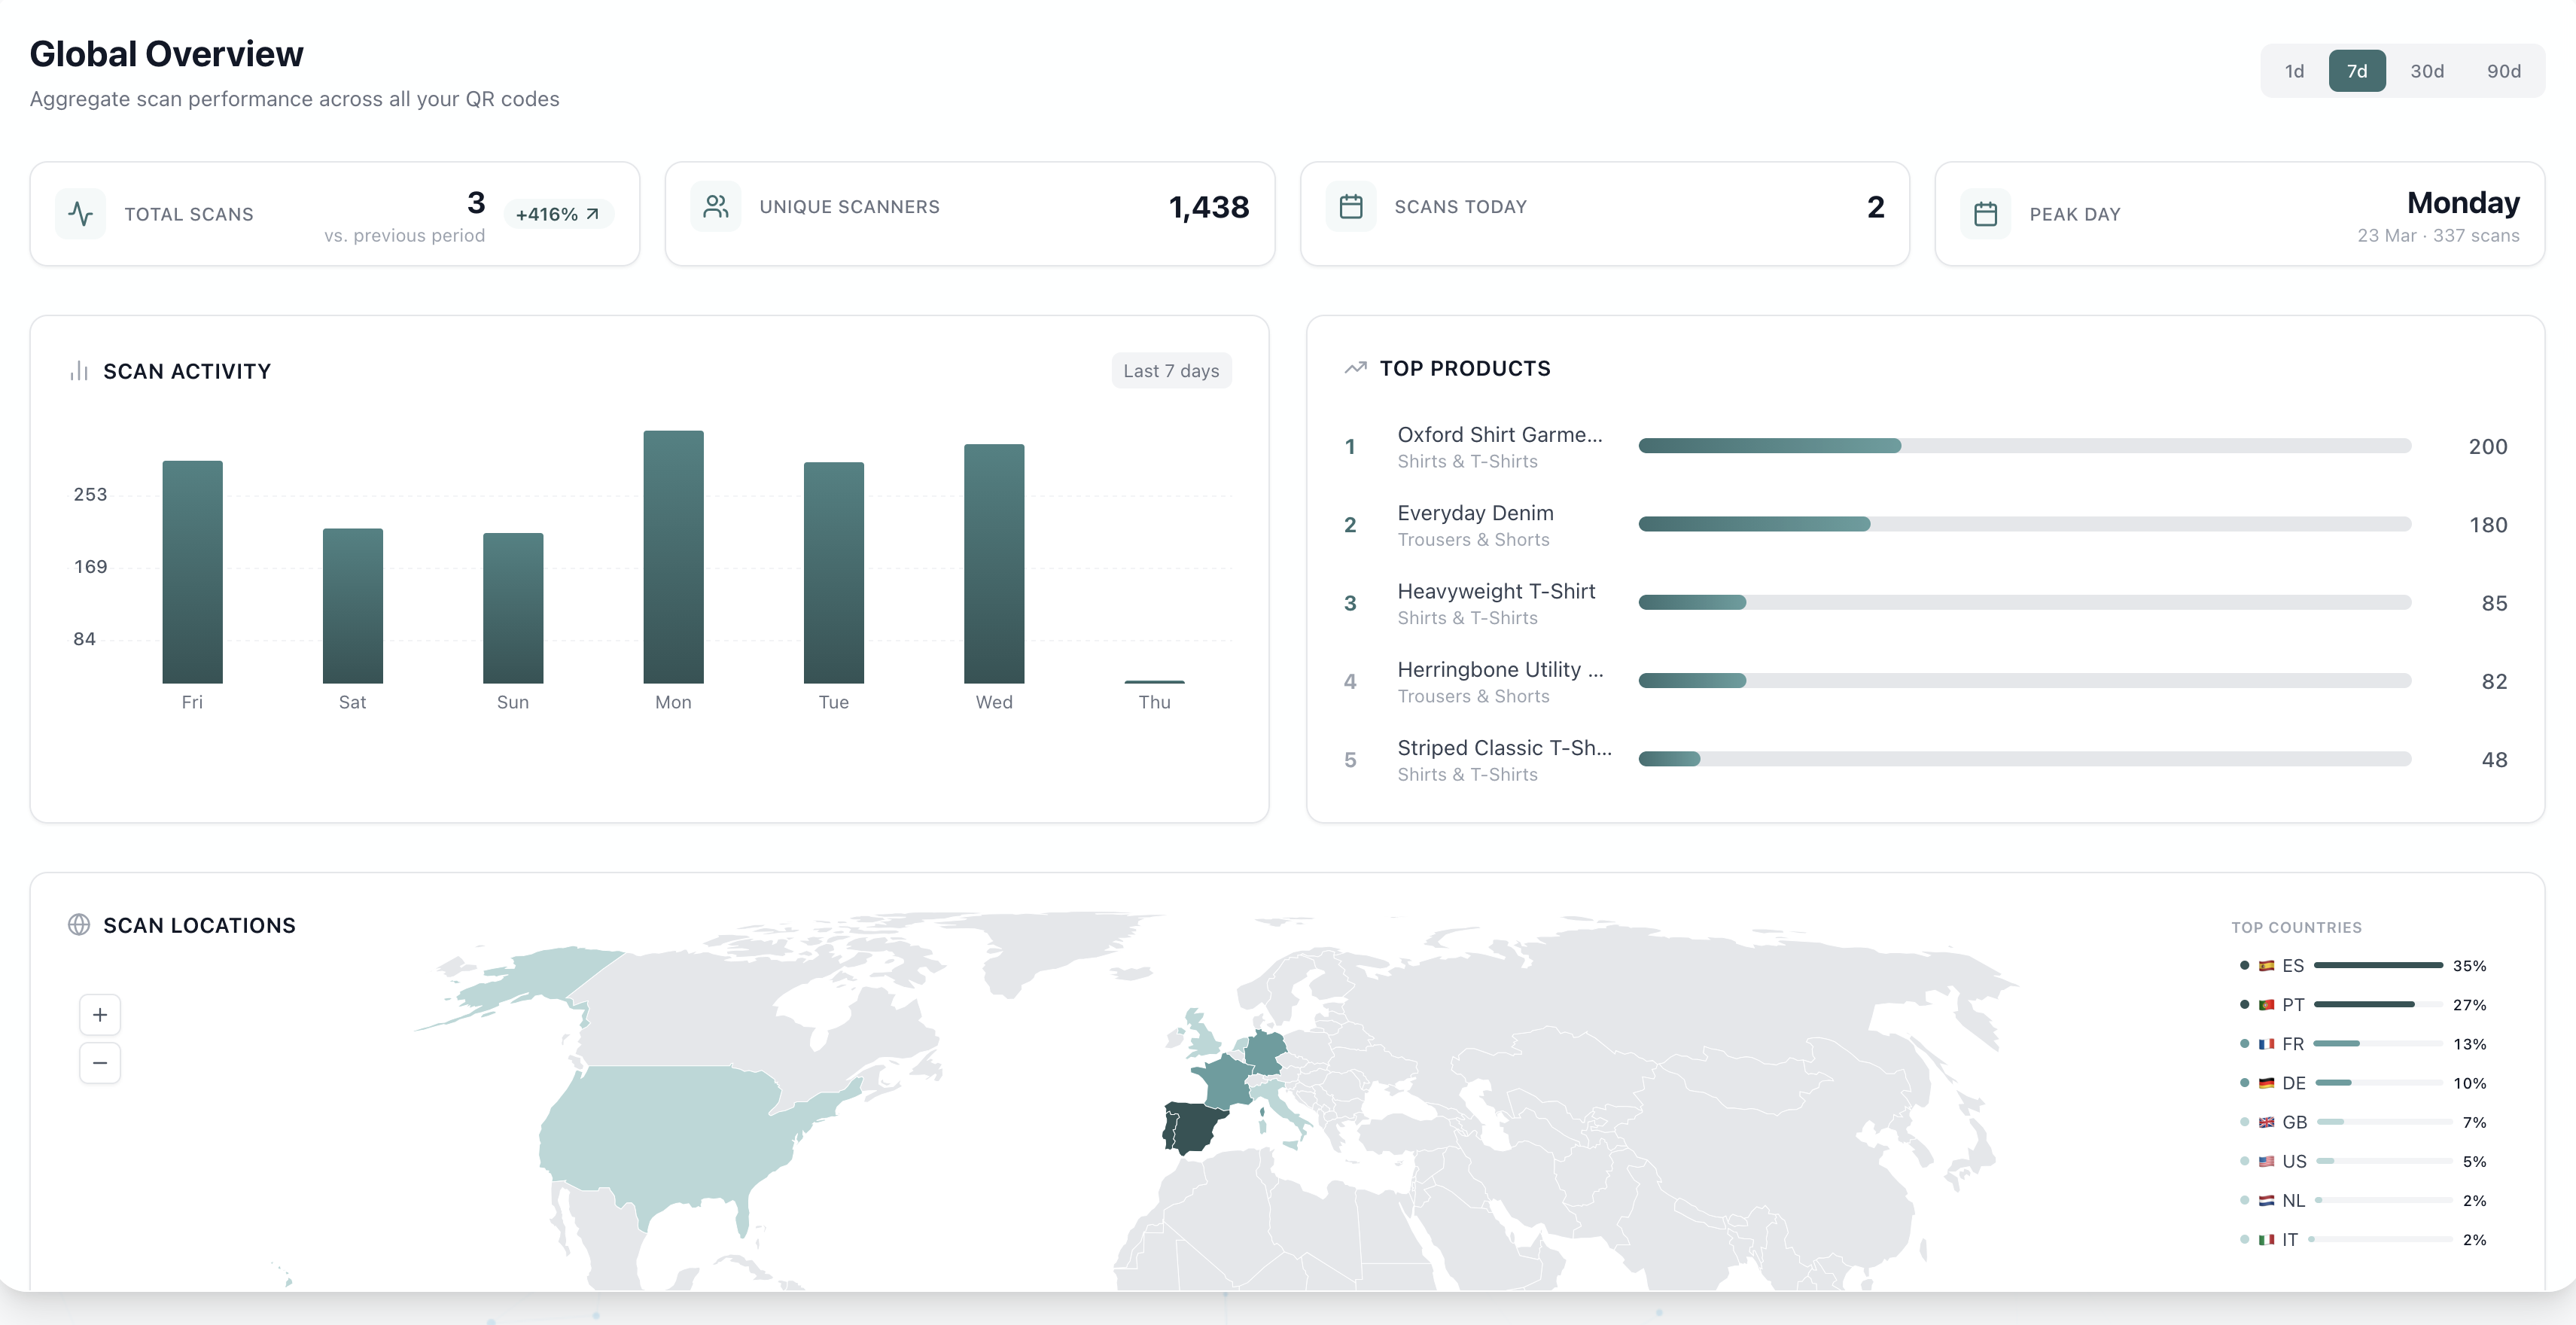Image resolution: width=2576 pixels, height=1325 pixels.
Task: Click the Scans Today calendar icon
Action: pyautogui.click(x=1351, y=207)
